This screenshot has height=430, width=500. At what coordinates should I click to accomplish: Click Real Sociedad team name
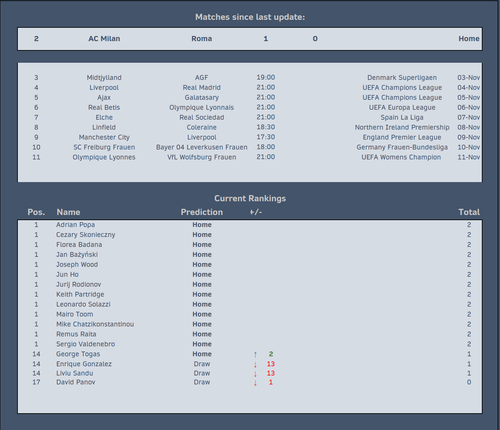point(202,117)
